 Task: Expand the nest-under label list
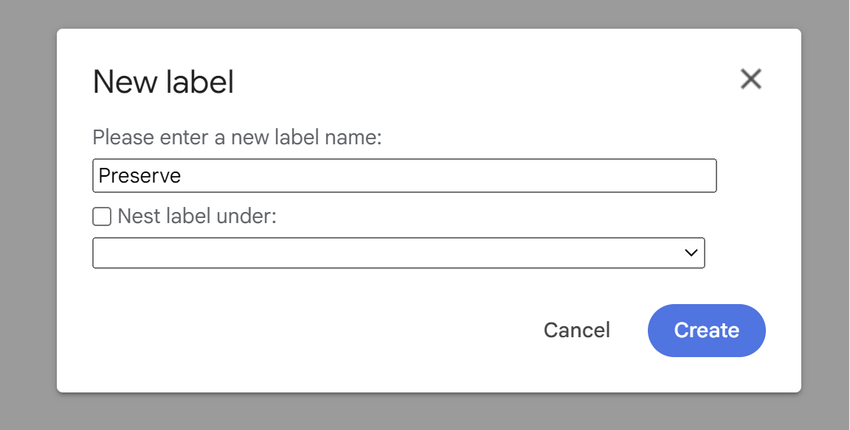click(398, 253)
